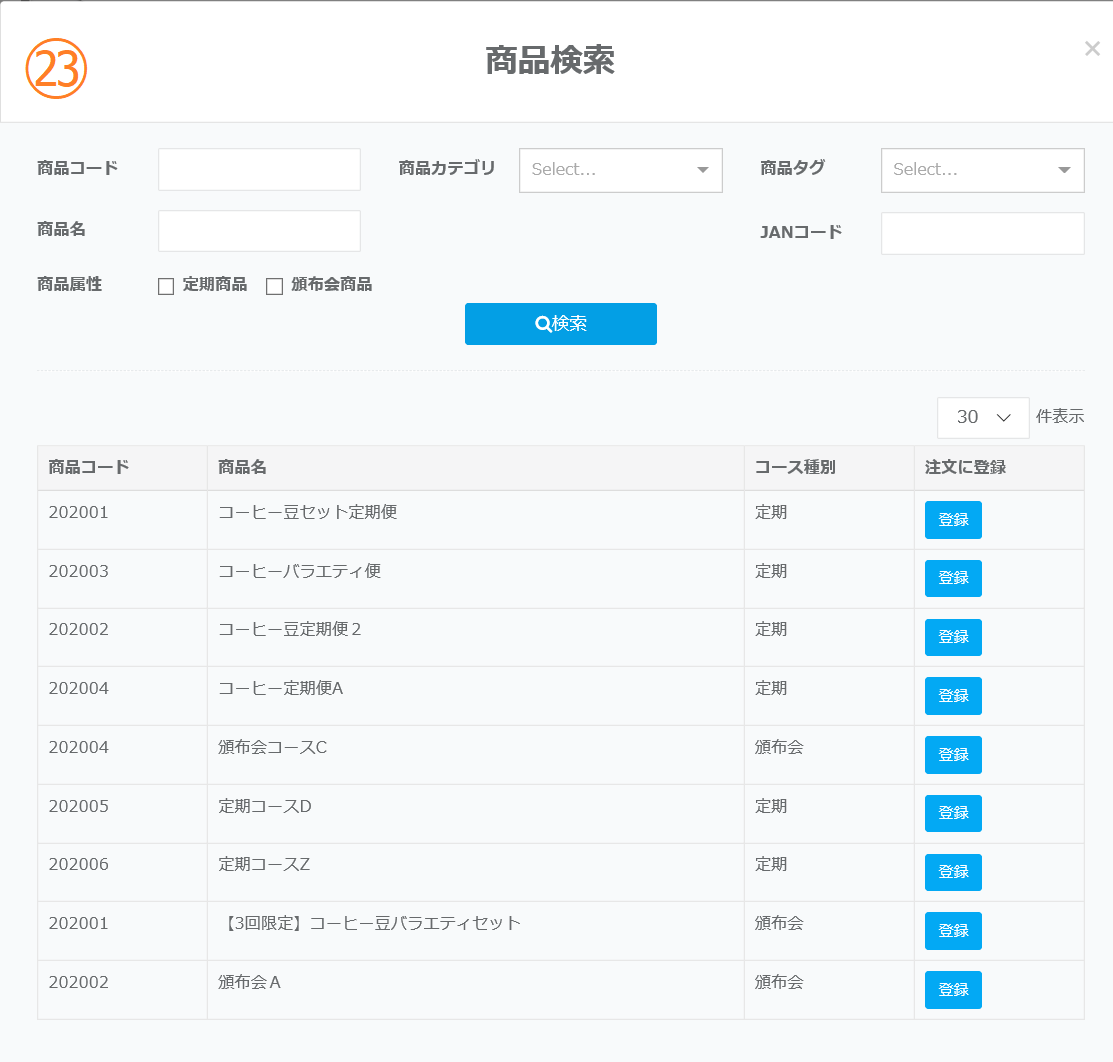Click the 検索 button with magnifier icon
Viewport: 1113px width, 1062px height.
tap(560, 324)
